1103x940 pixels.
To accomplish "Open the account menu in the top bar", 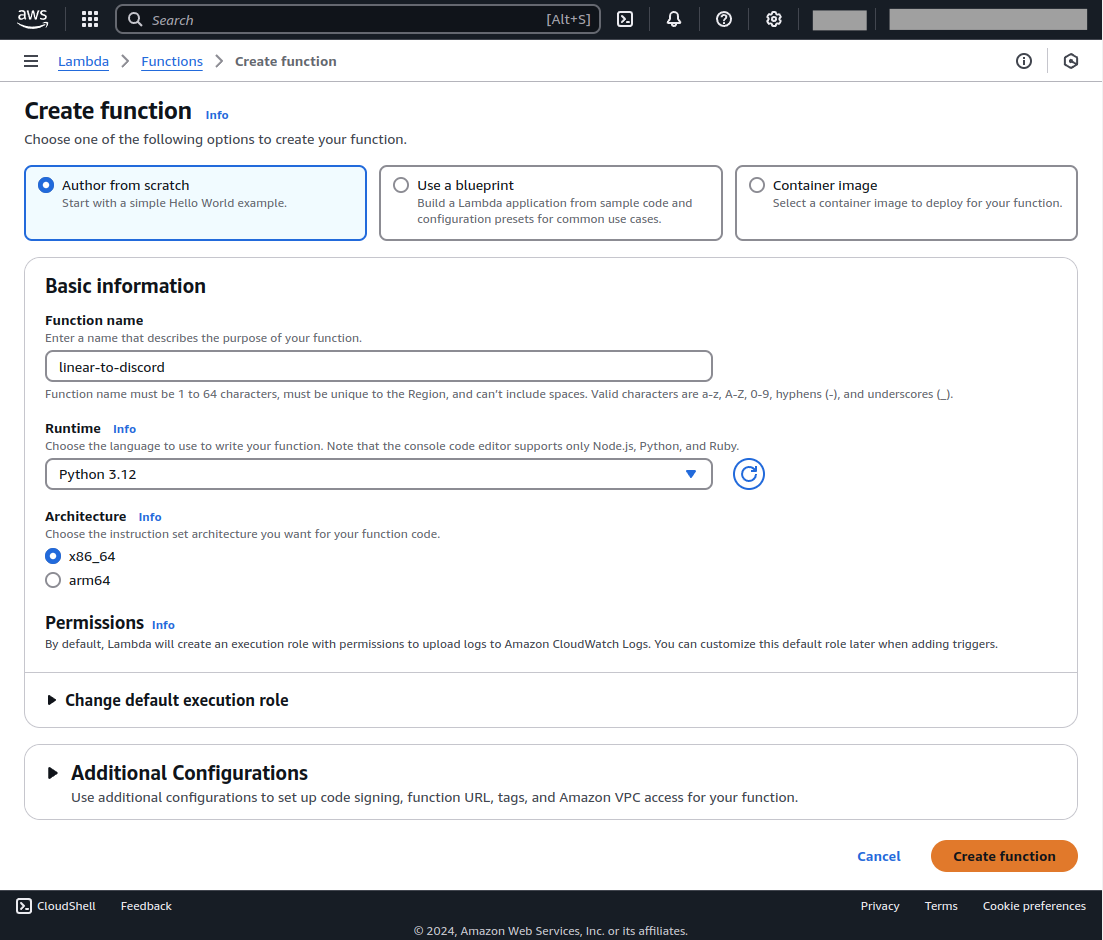I will pyautogui.click(x=988, y=20).
